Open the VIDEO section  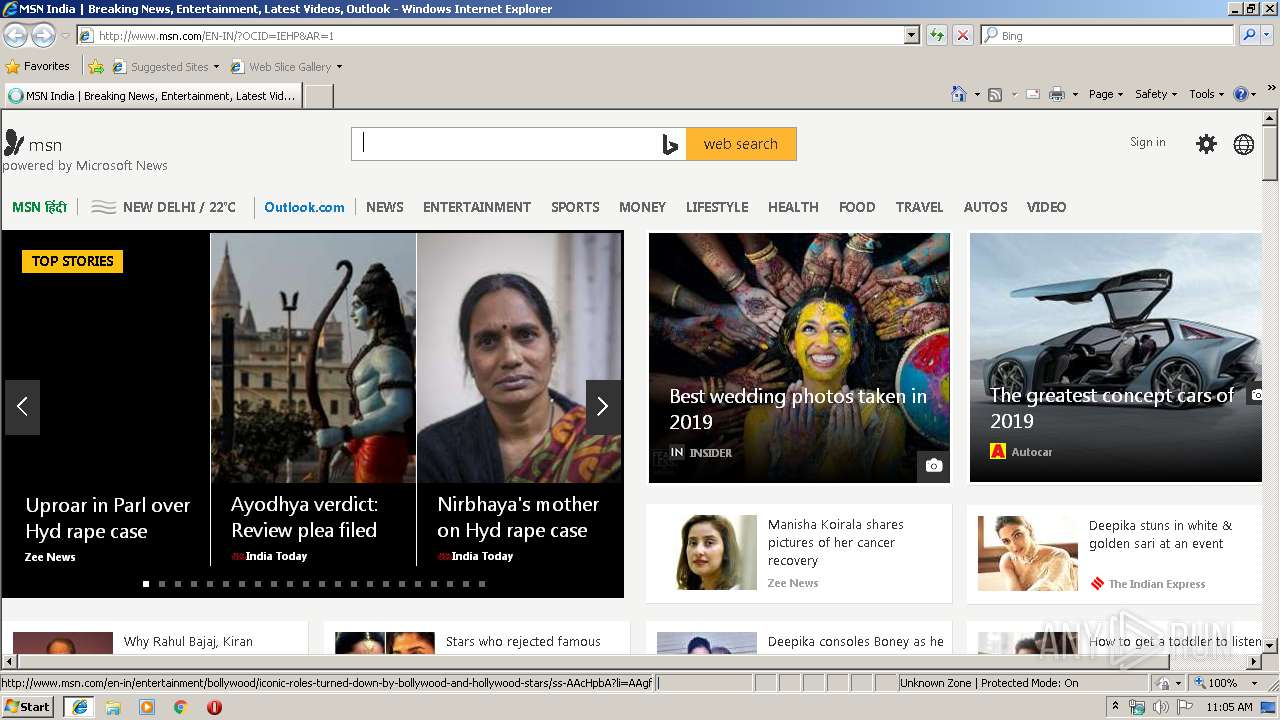point(1046,207)
